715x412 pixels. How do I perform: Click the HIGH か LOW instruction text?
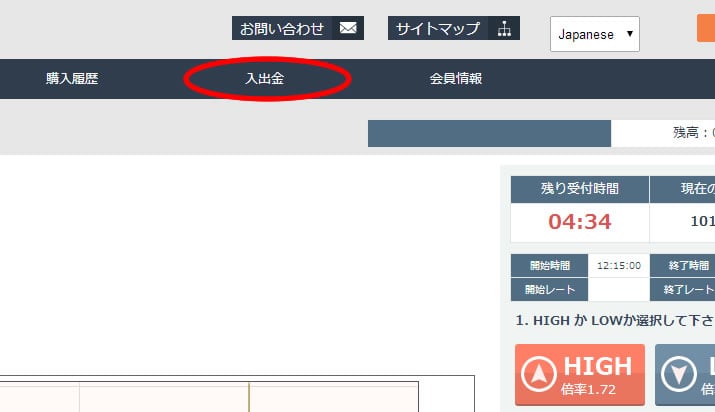tap(615, 321)
